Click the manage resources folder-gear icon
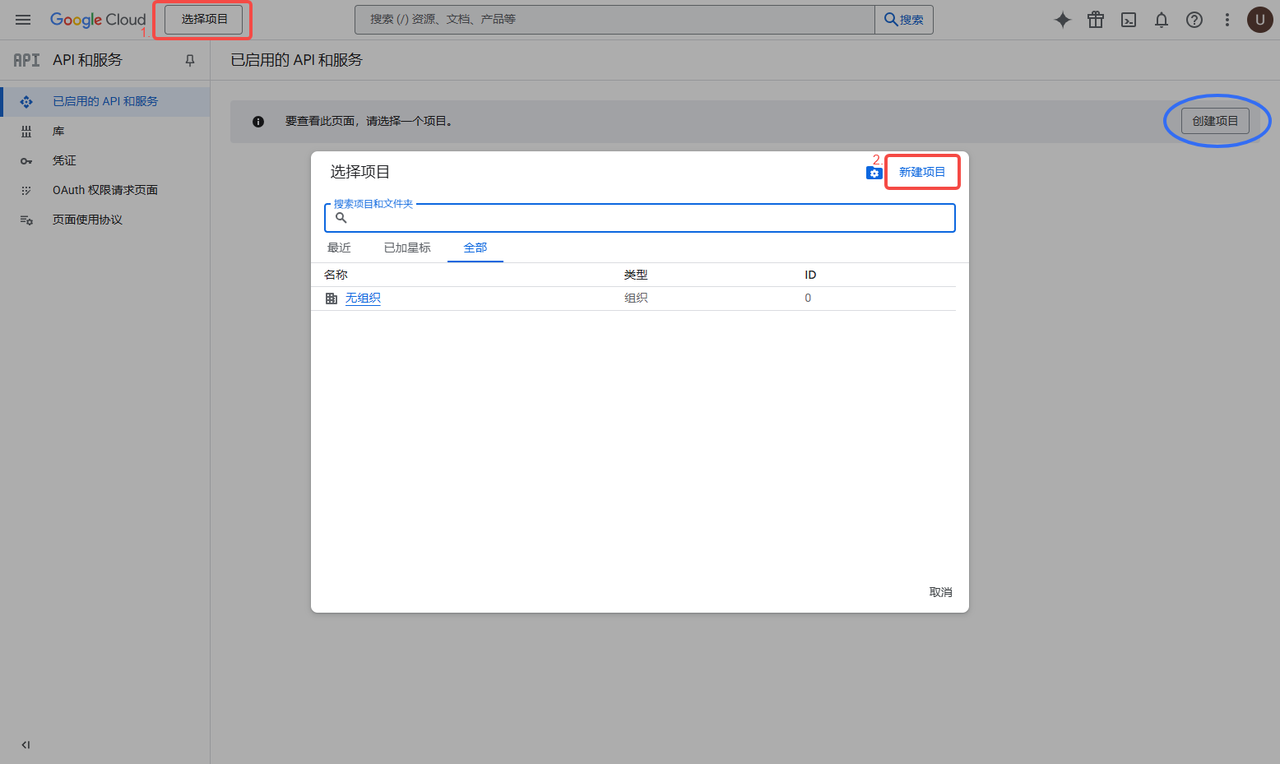The image size is (1280, 764). click(x=874, y=173)
